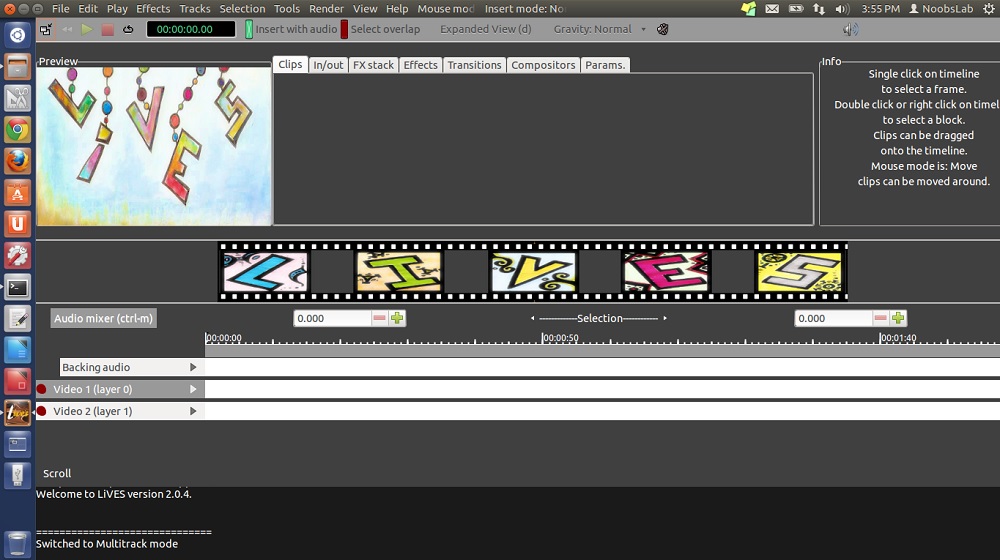Open the File menu
Viewport: 1000px width, 560px height.
[x=61, y=9]
